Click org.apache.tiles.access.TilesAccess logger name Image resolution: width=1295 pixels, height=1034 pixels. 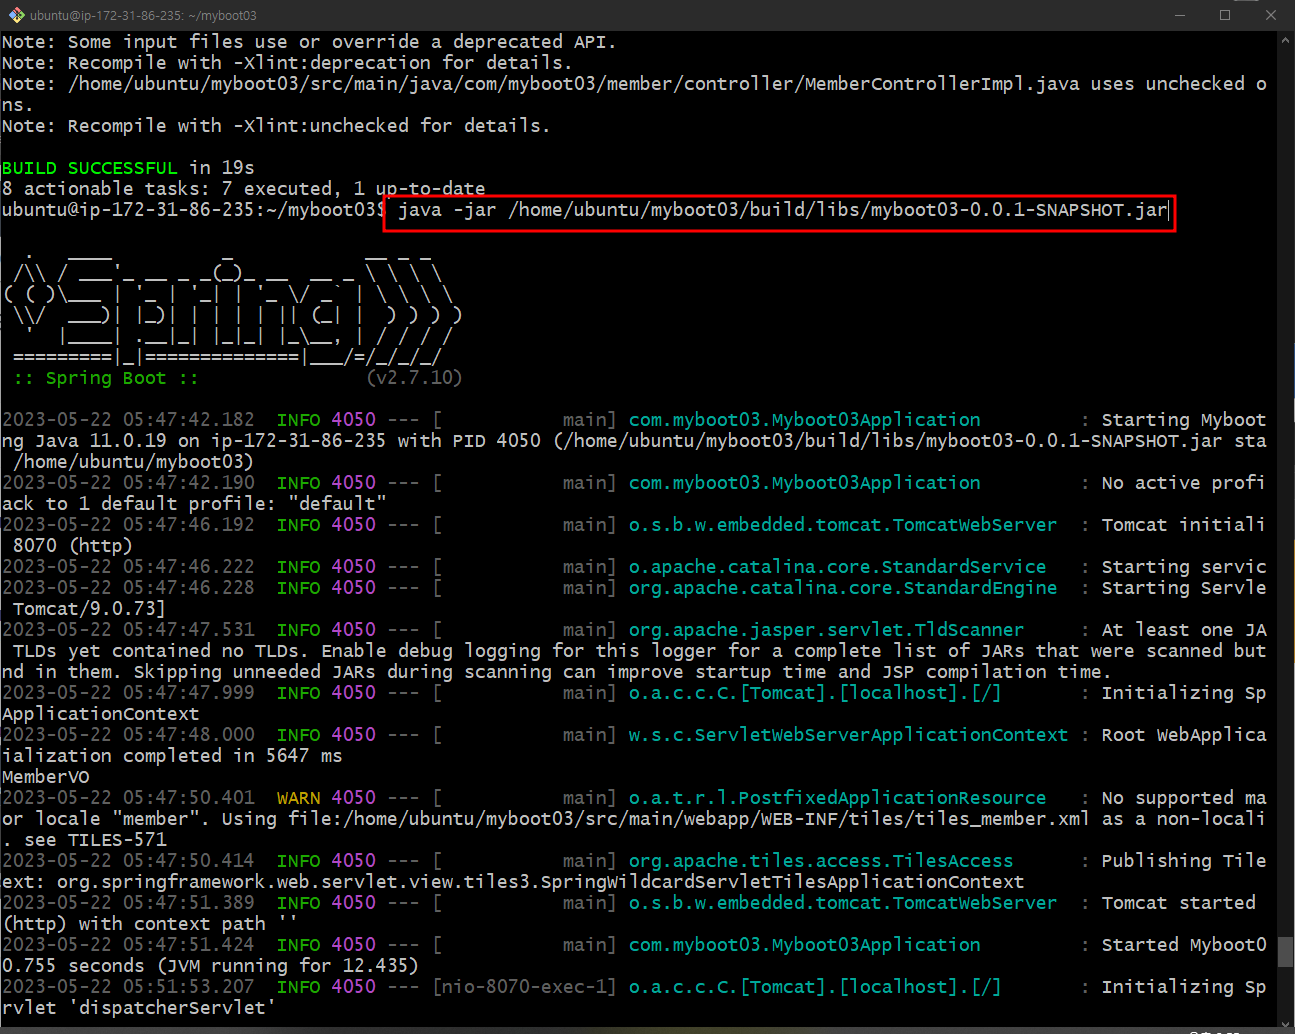[821, 861]
